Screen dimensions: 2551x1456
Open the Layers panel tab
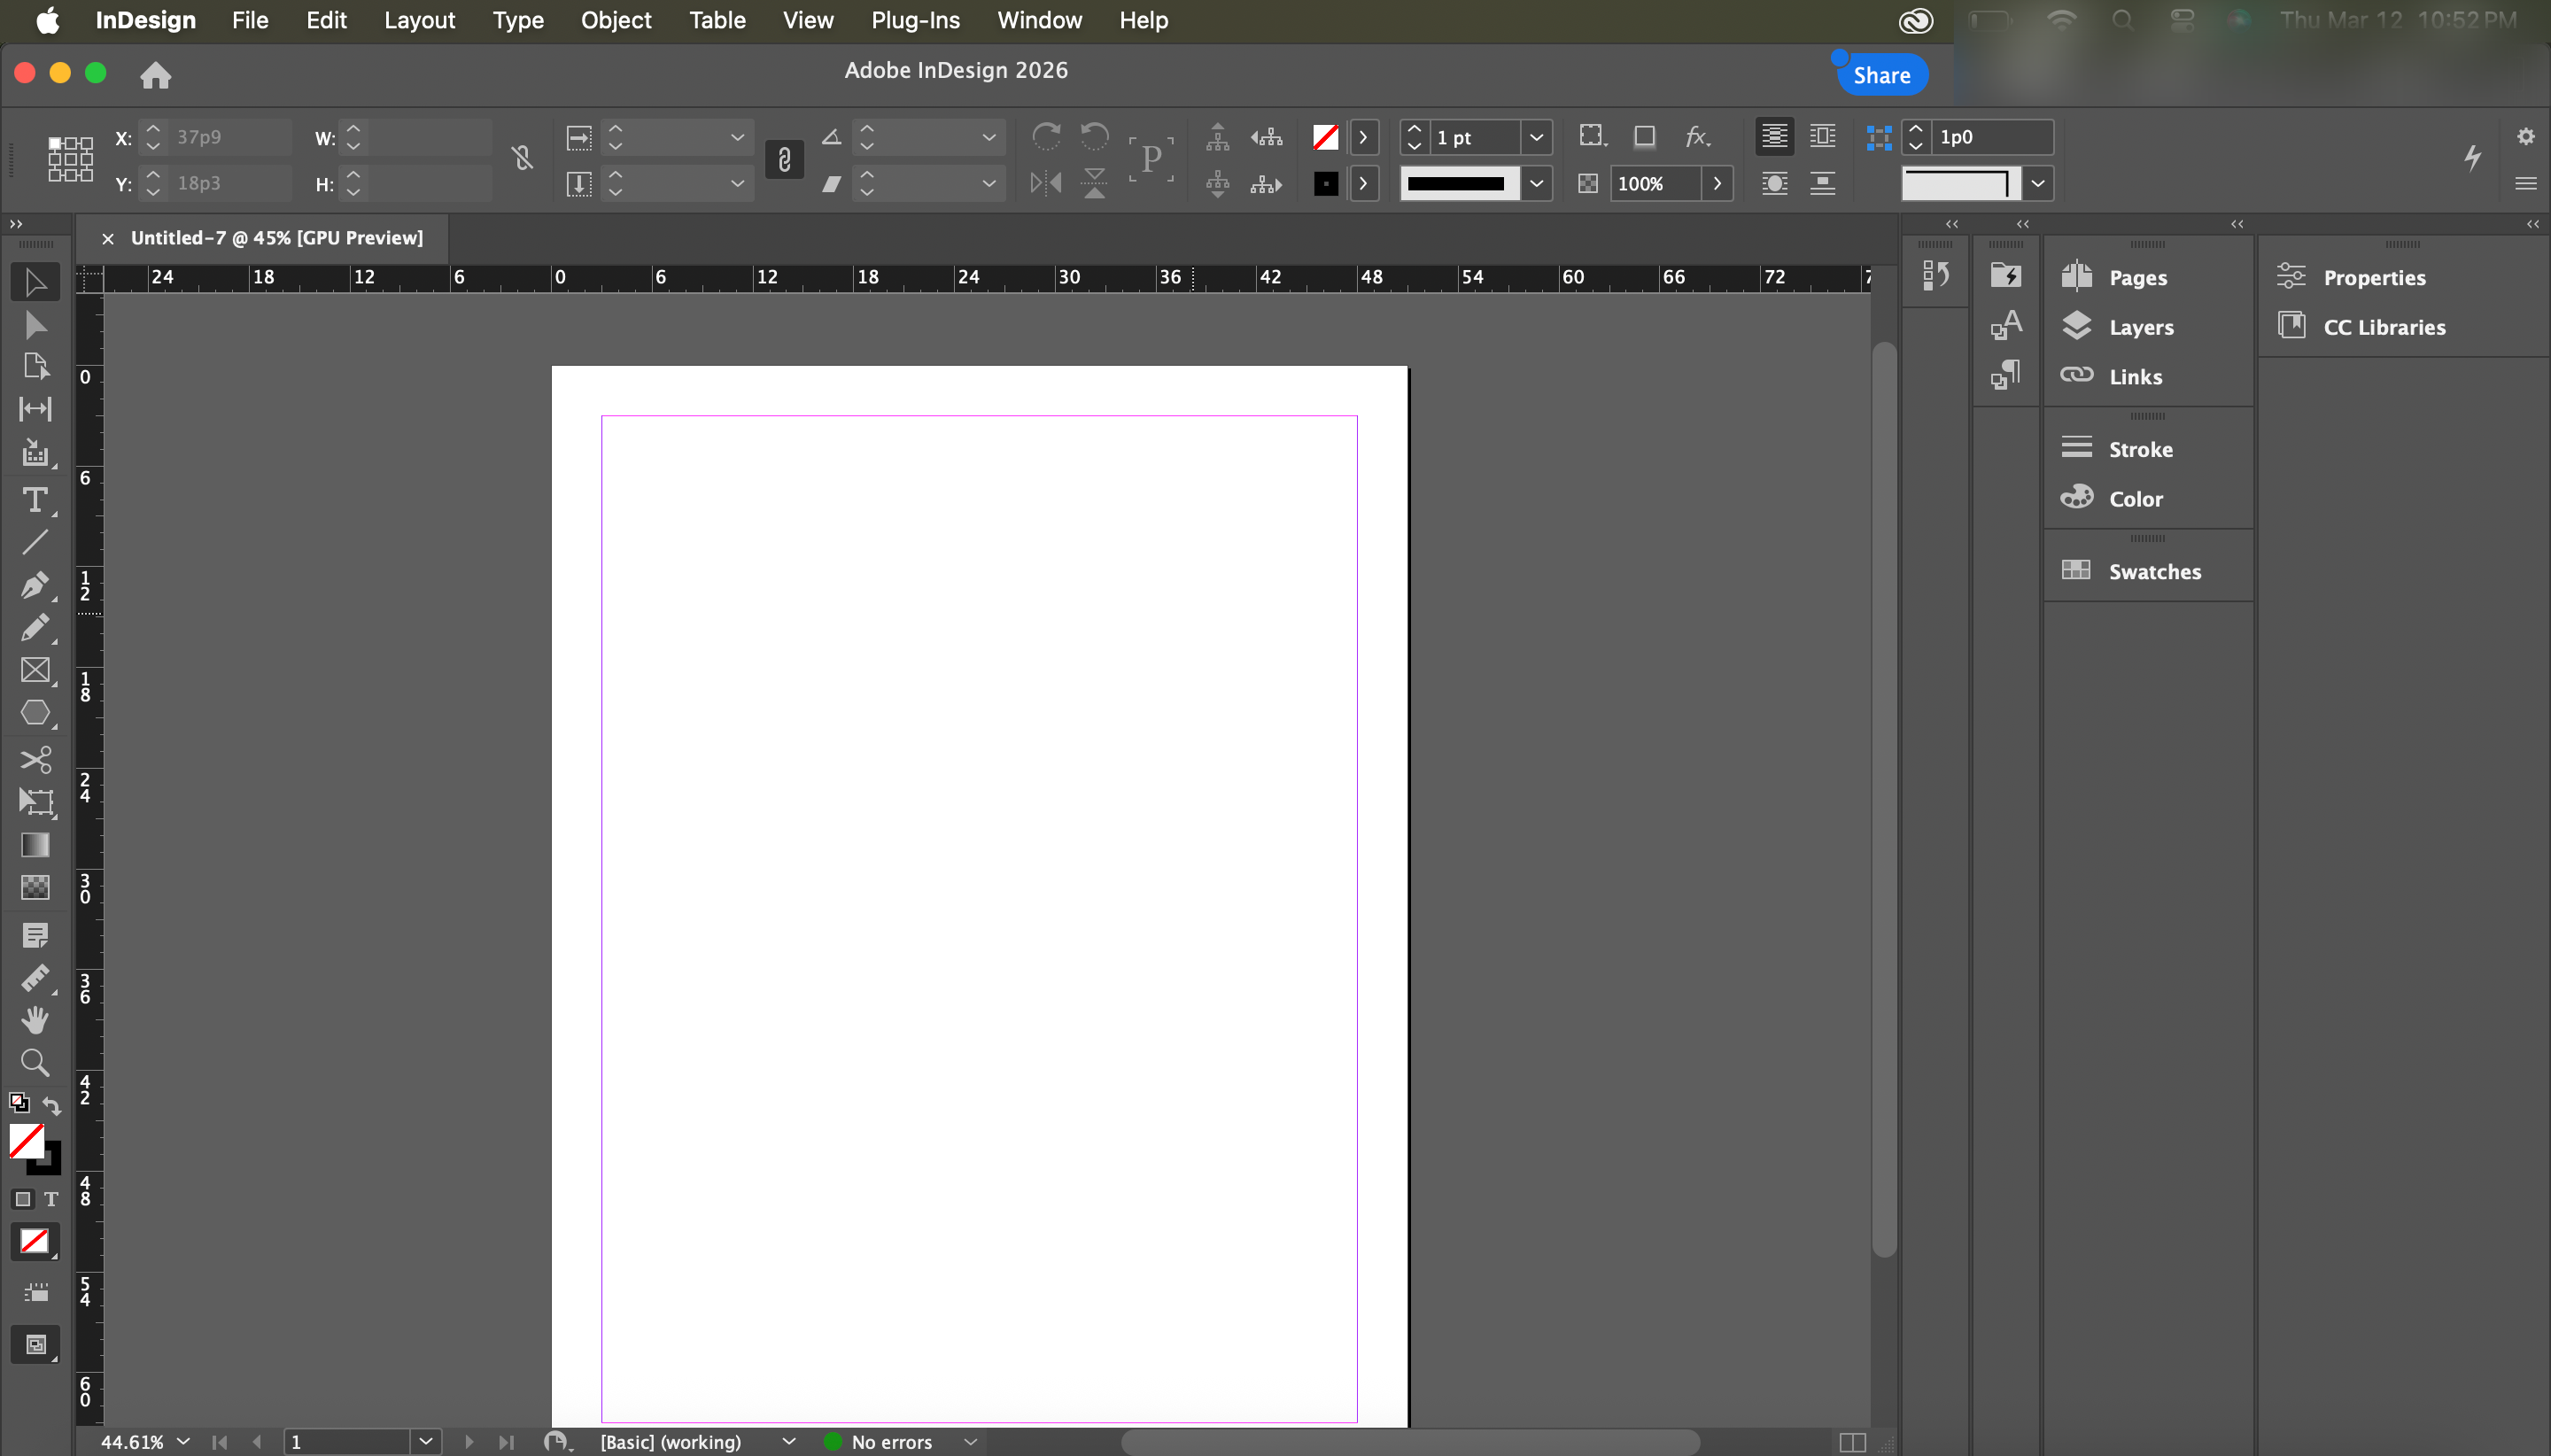click(2140, 327)
